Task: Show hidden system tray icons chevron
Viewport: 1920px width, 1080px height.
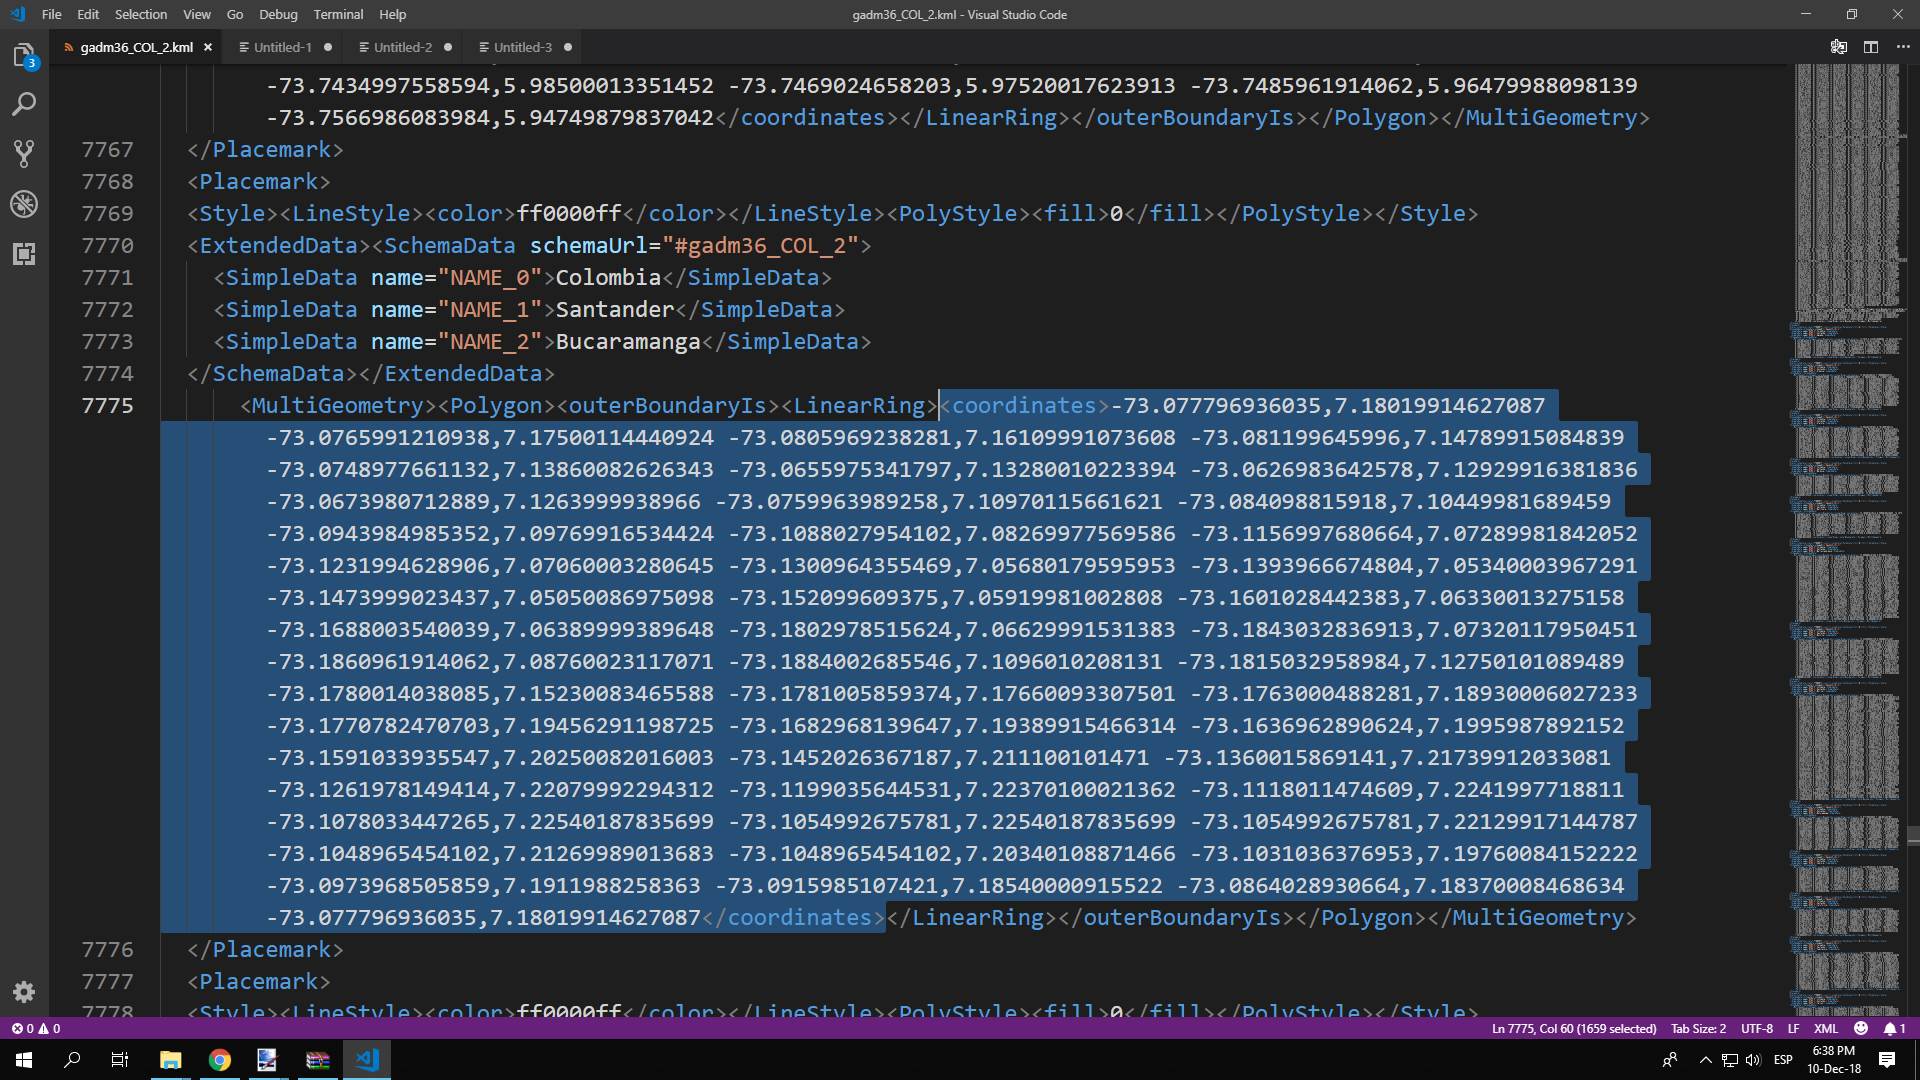Action: (x=1705, y=1060)
